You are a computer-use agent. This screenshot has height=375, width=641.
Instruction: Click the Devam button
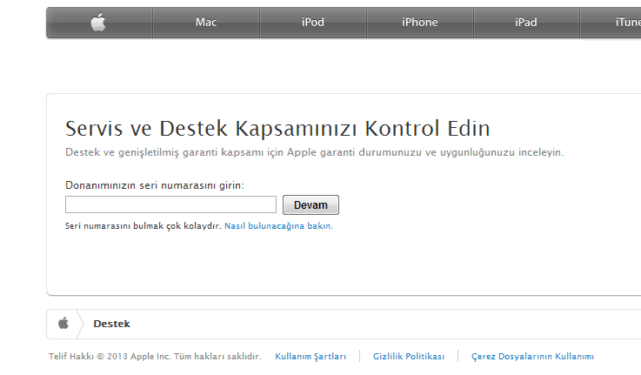click(311, 205)
